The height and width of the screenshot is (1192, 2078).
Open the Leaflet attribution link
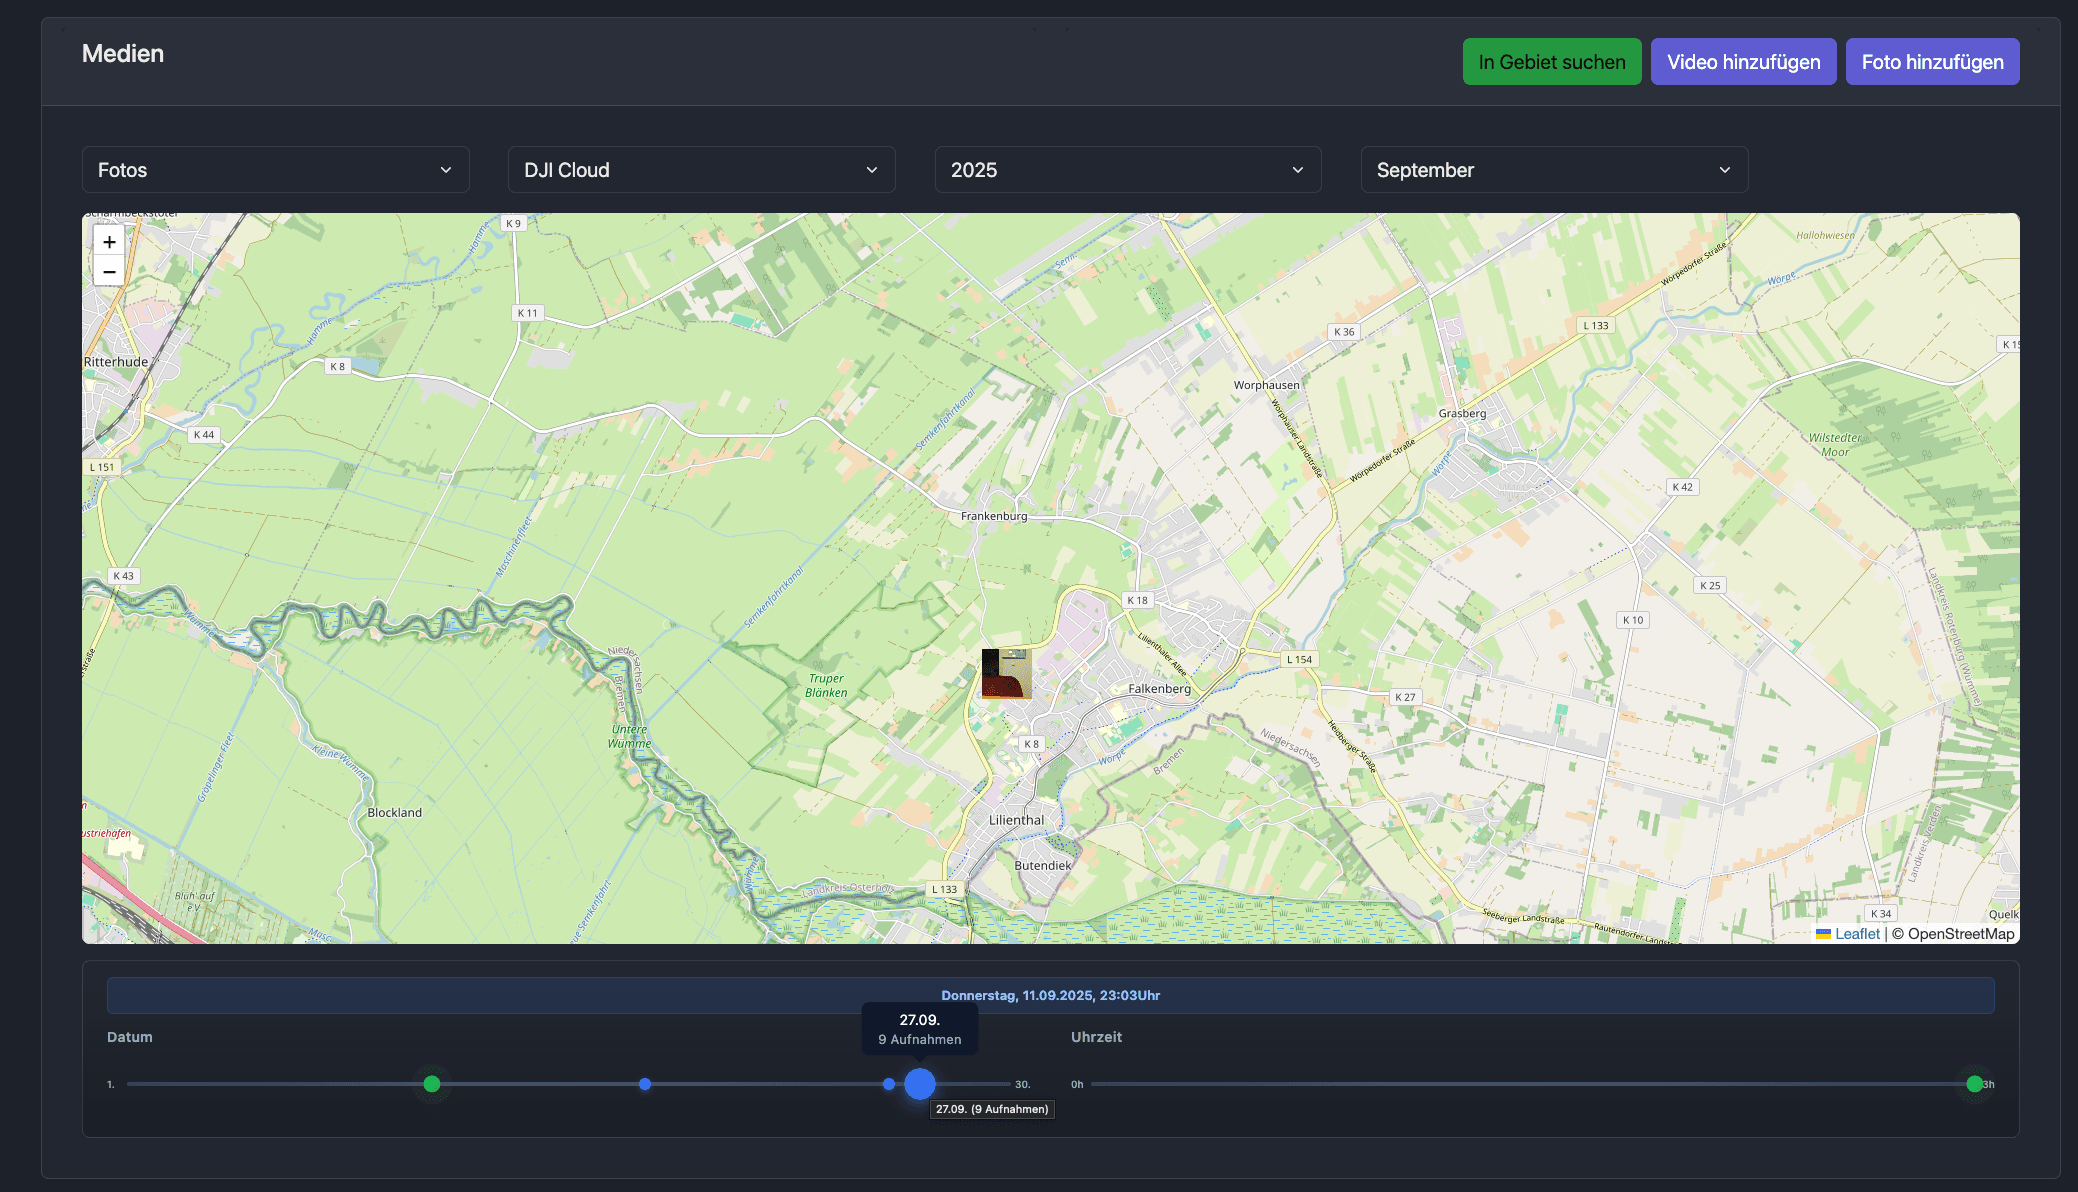1857,934
